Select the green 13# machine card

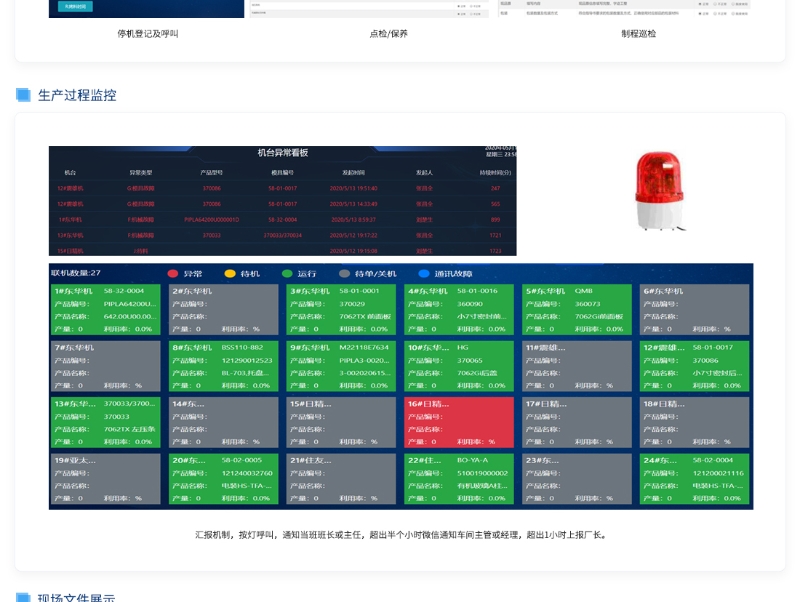pyautogui.click(x=106, y=422)
